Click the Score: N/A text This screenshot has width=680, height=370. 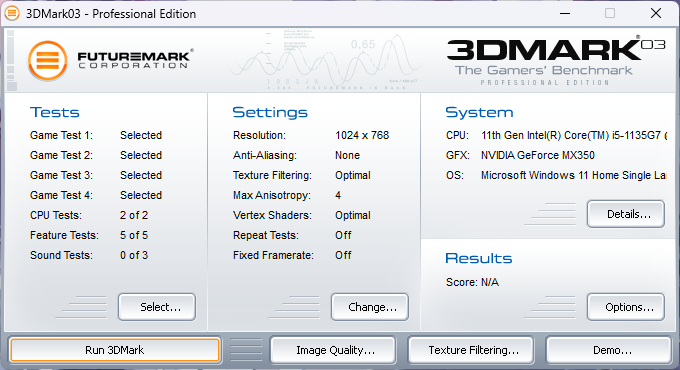coord(472,282)
